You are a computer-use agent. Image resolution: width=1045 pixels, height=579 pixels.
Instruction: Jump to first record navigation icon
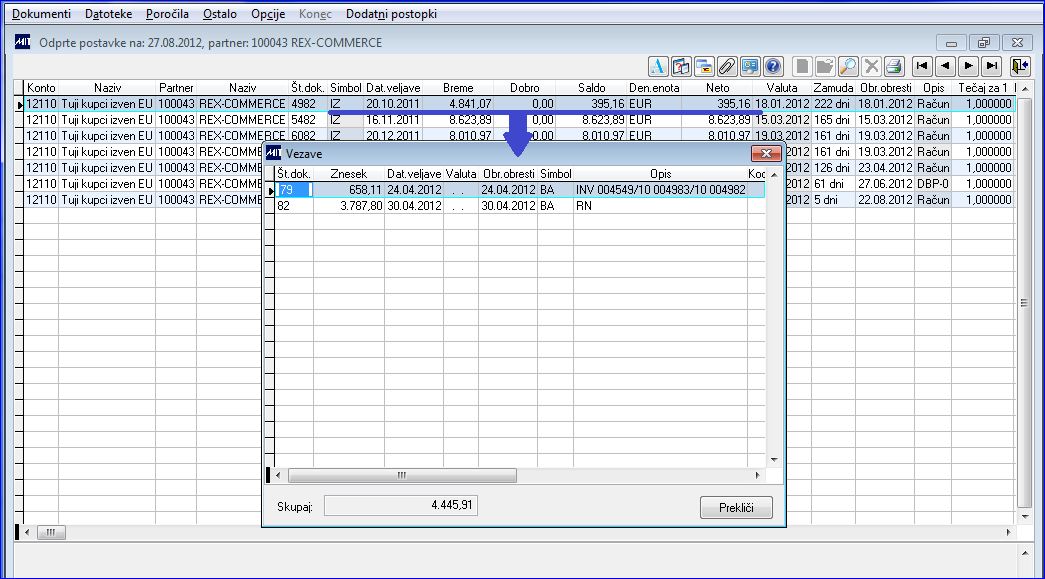922,66
